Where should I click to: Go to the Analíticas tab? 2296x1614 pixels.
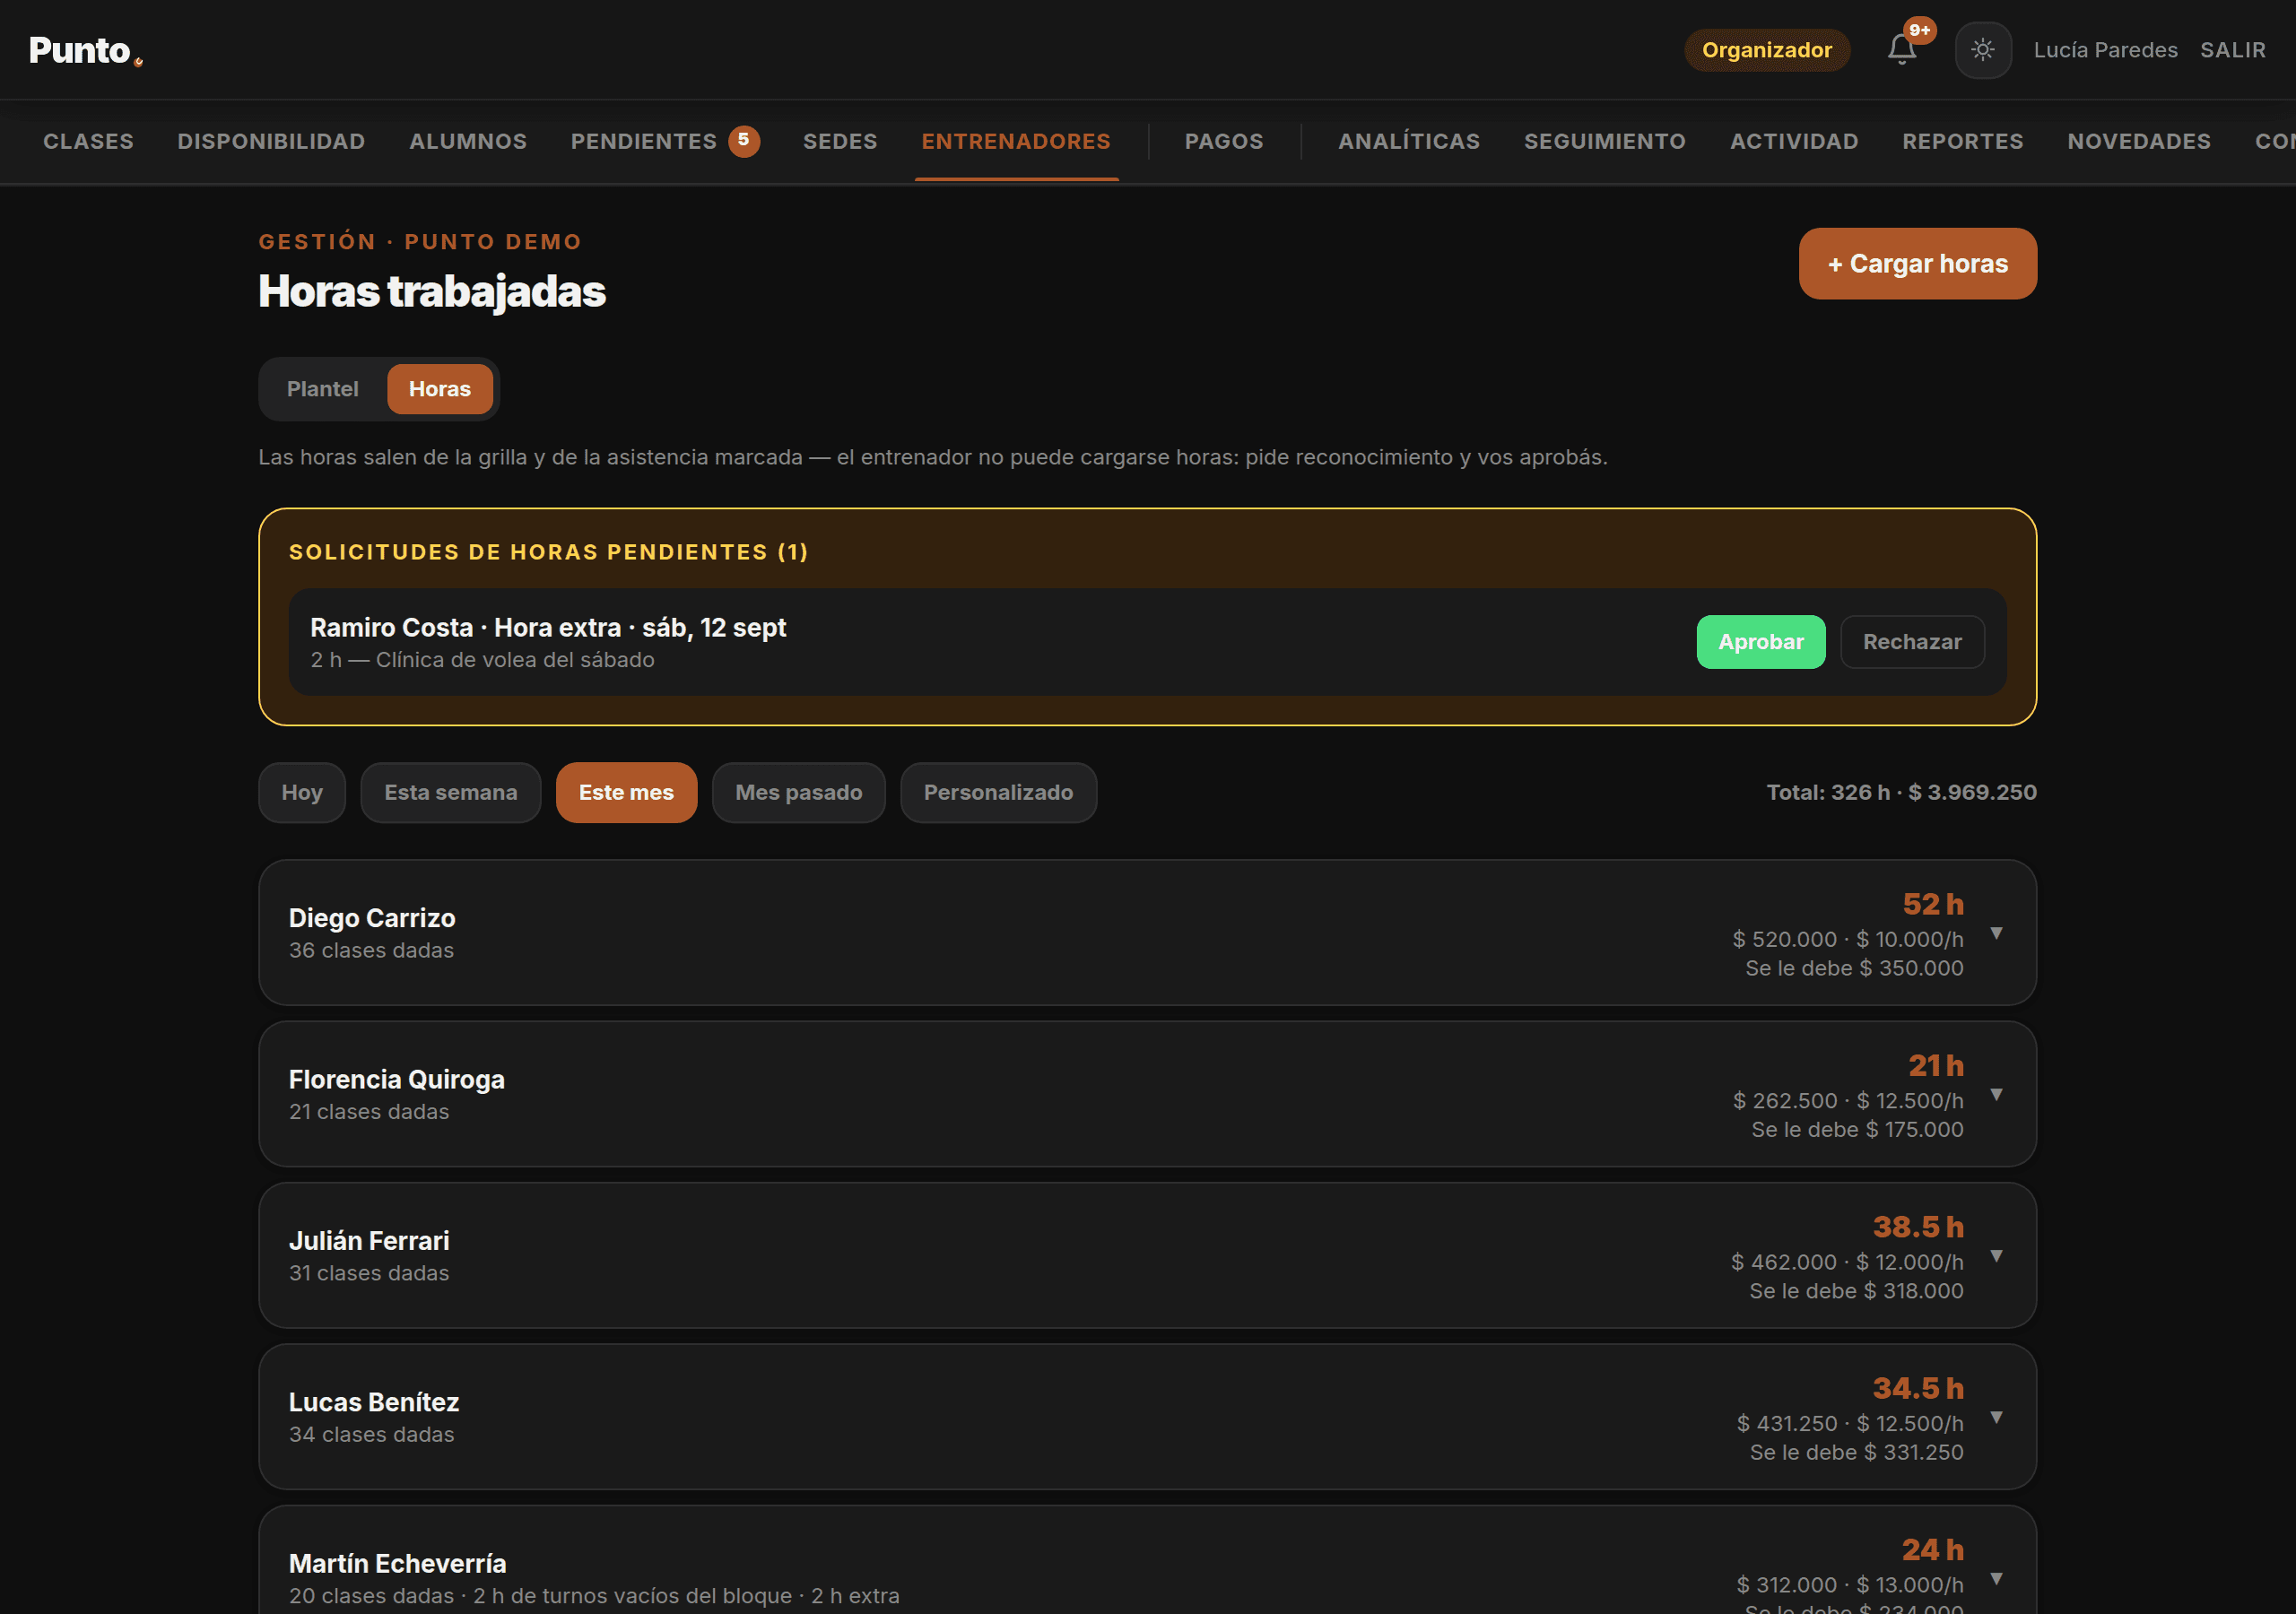[1409, 141]
